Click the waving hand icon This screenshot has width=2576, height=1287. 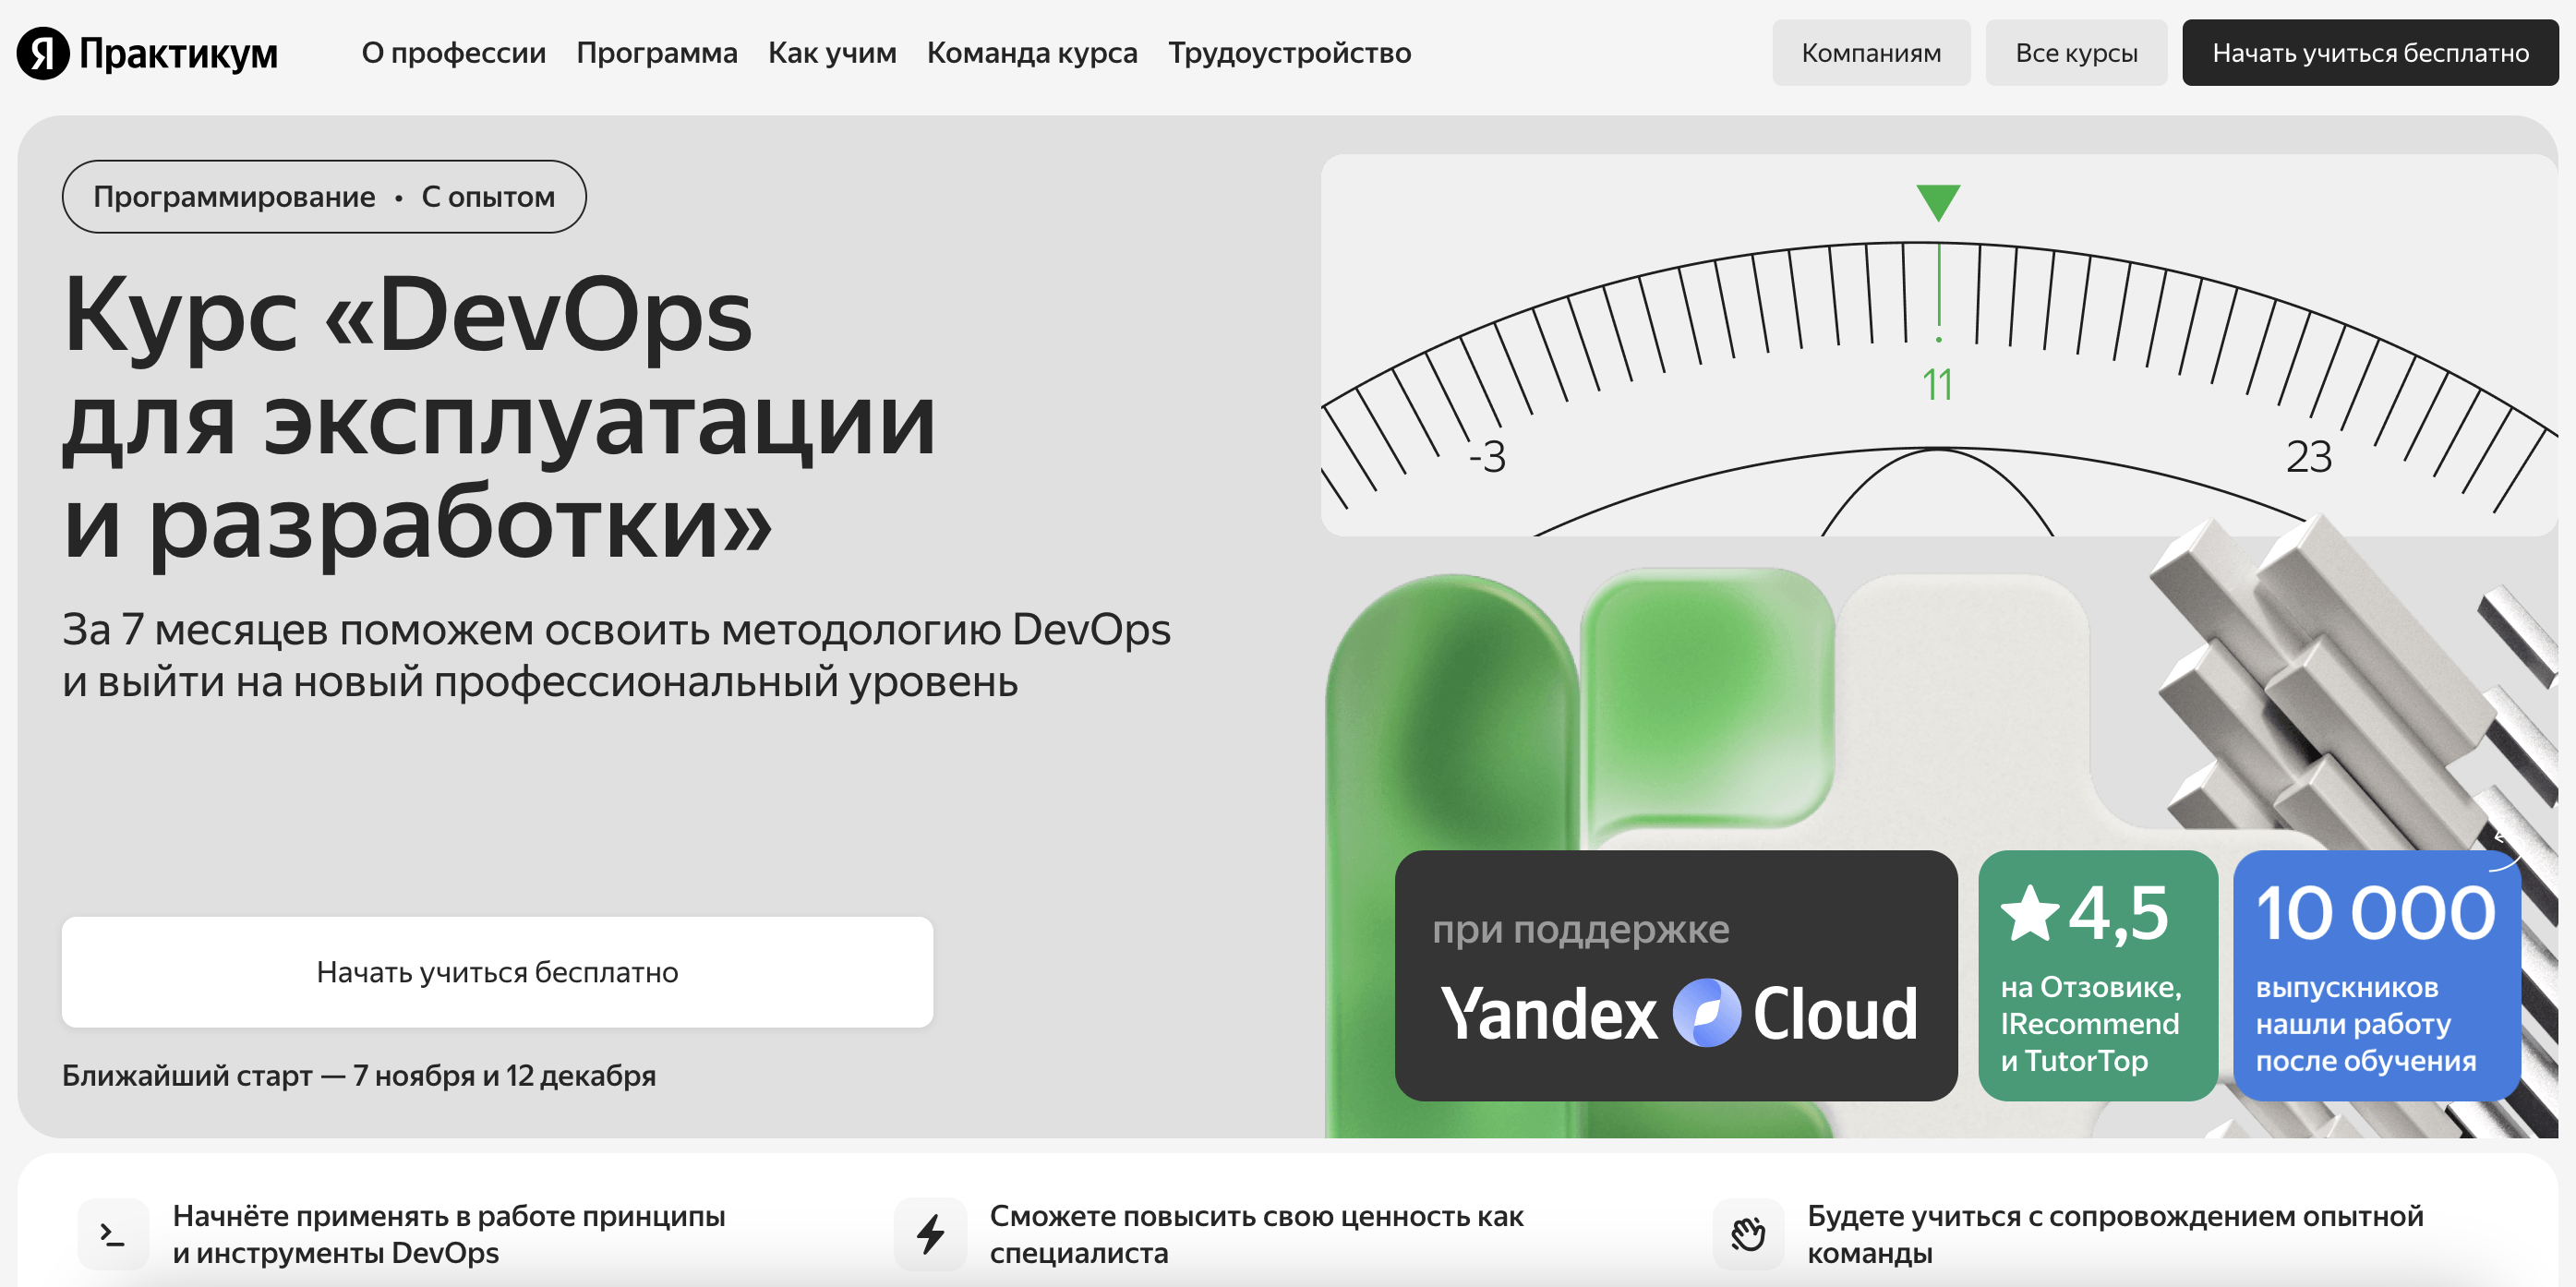[1748, 1235]
